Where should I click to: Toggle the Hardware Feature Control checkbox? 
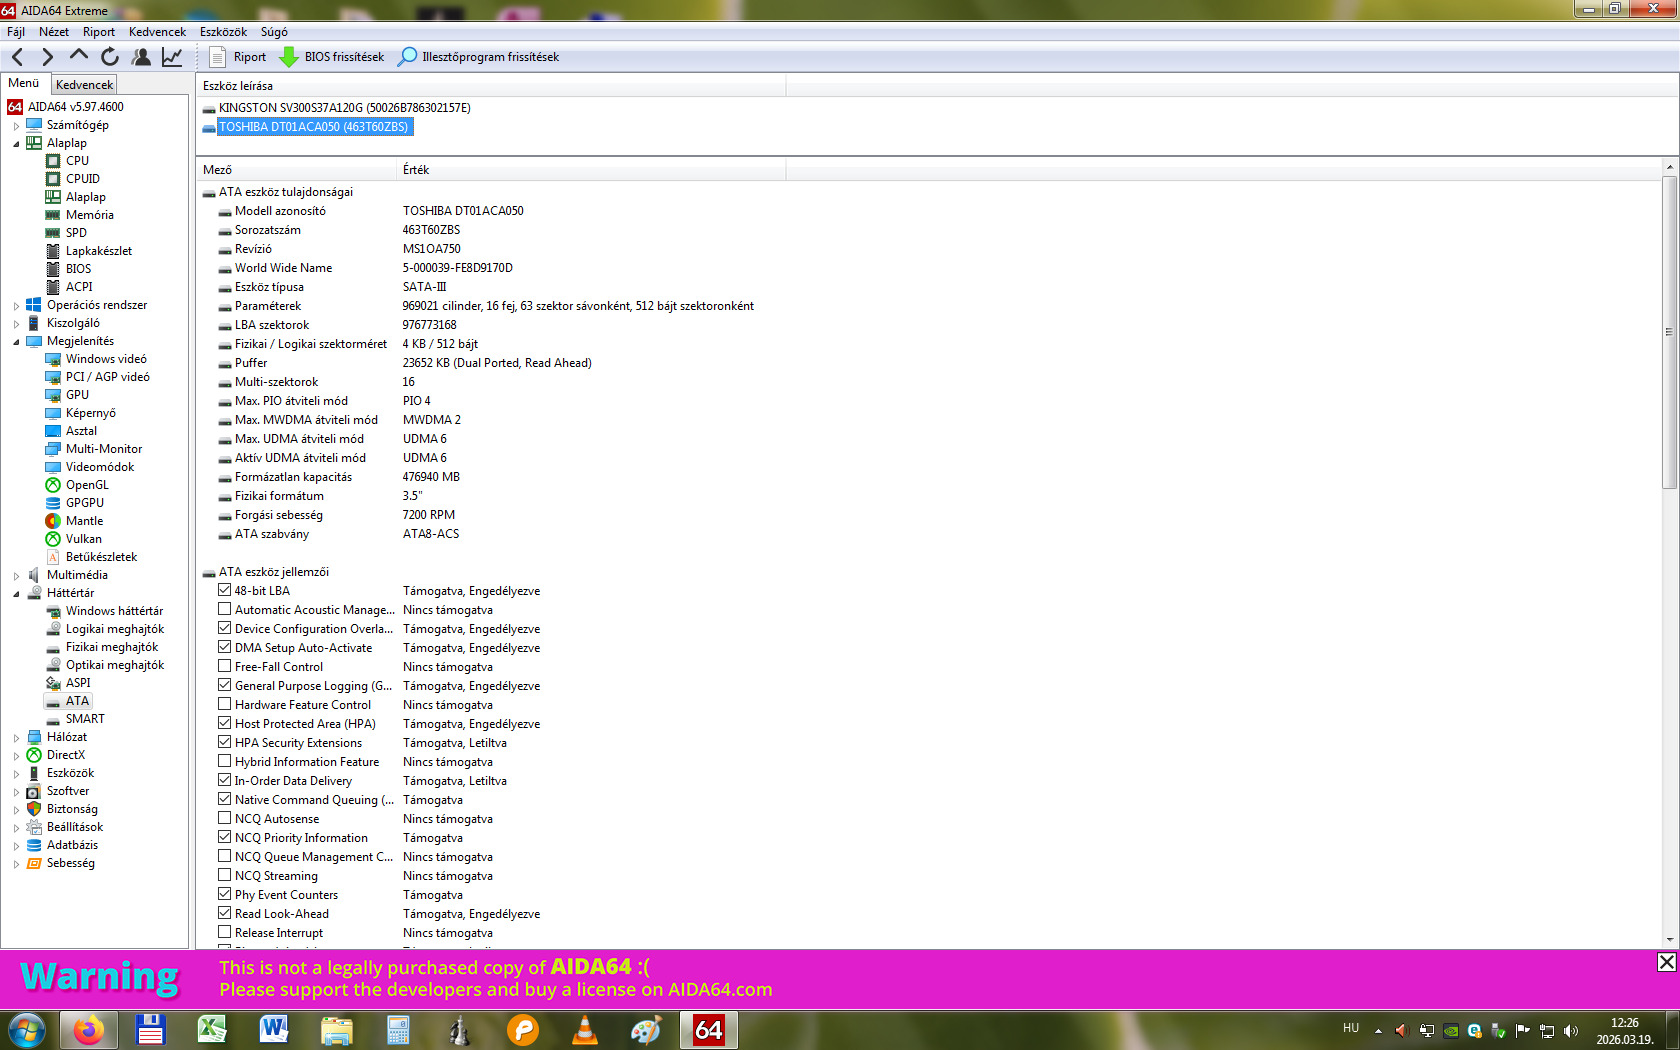(225, 704)
